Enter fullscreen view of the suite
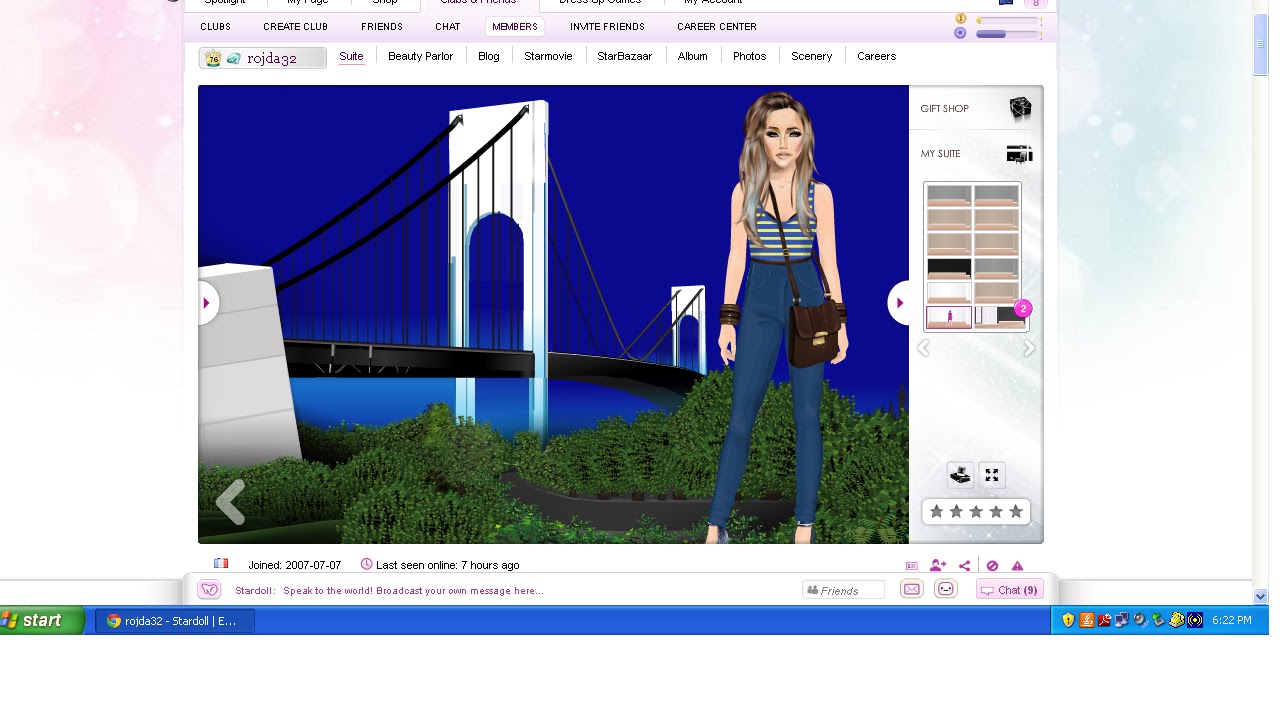The width and height of the screenshot is (1280, 720). [991, 475]
